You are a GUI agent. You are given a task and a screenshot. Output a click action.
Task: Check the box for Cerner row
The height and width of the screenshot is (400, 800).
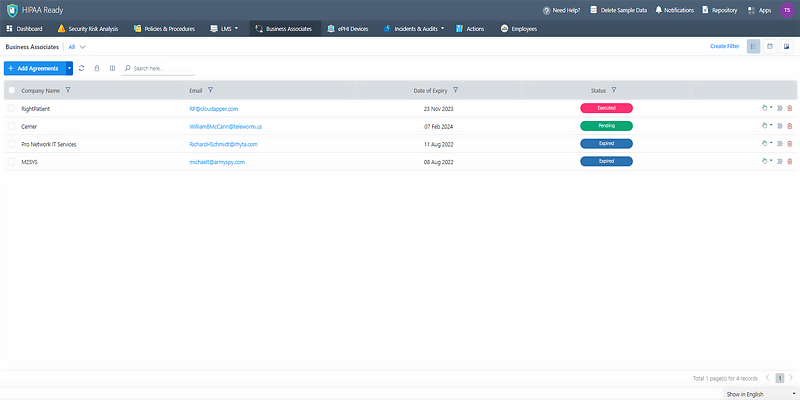(x=12, y=126)
